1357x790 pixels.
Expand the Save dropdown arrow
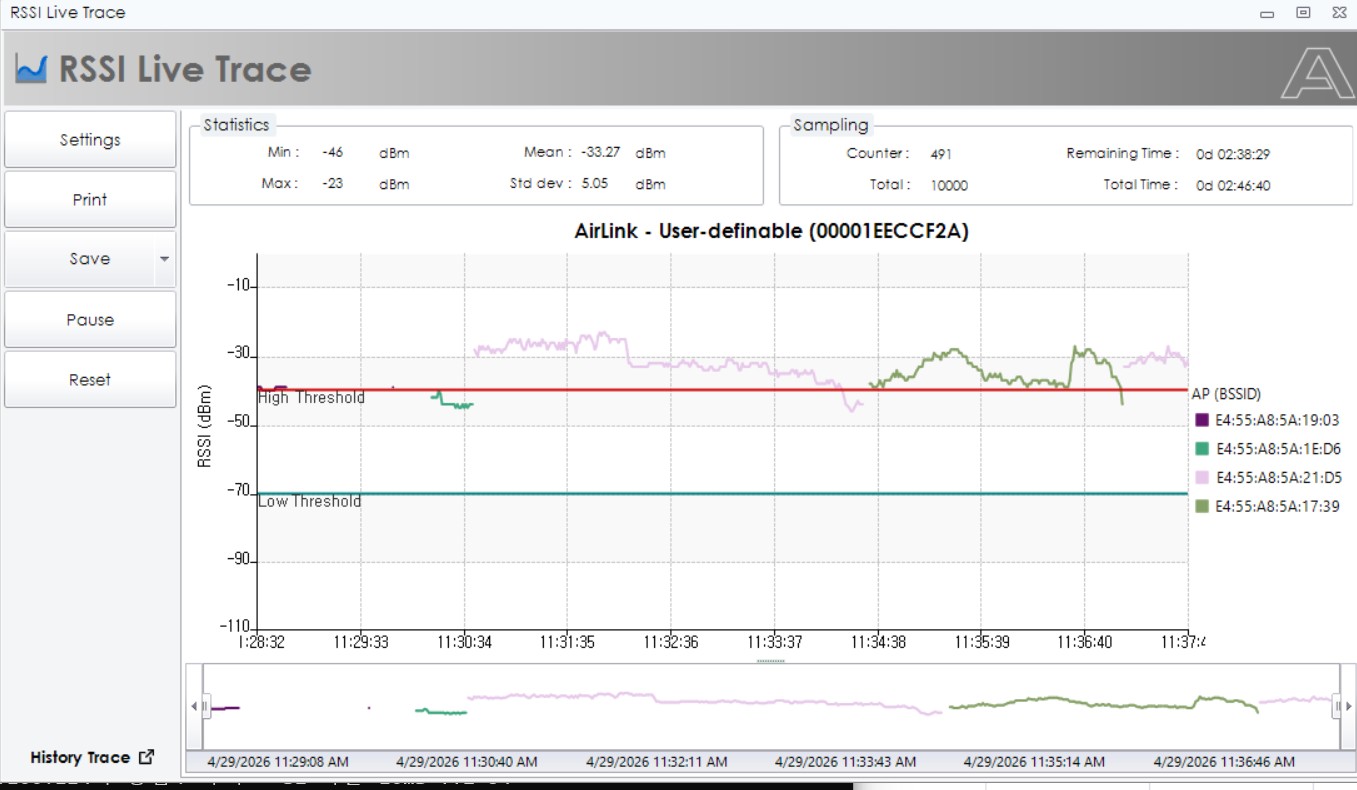click(x=165, y=259)
